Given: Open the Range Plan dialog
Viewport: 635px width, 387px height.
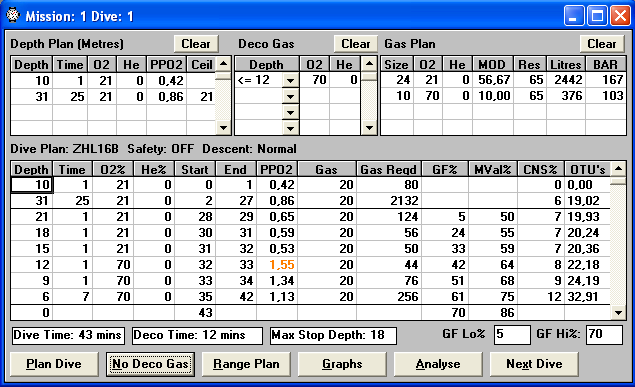Looking at the screenshot, I should click(x=246, y=364).
